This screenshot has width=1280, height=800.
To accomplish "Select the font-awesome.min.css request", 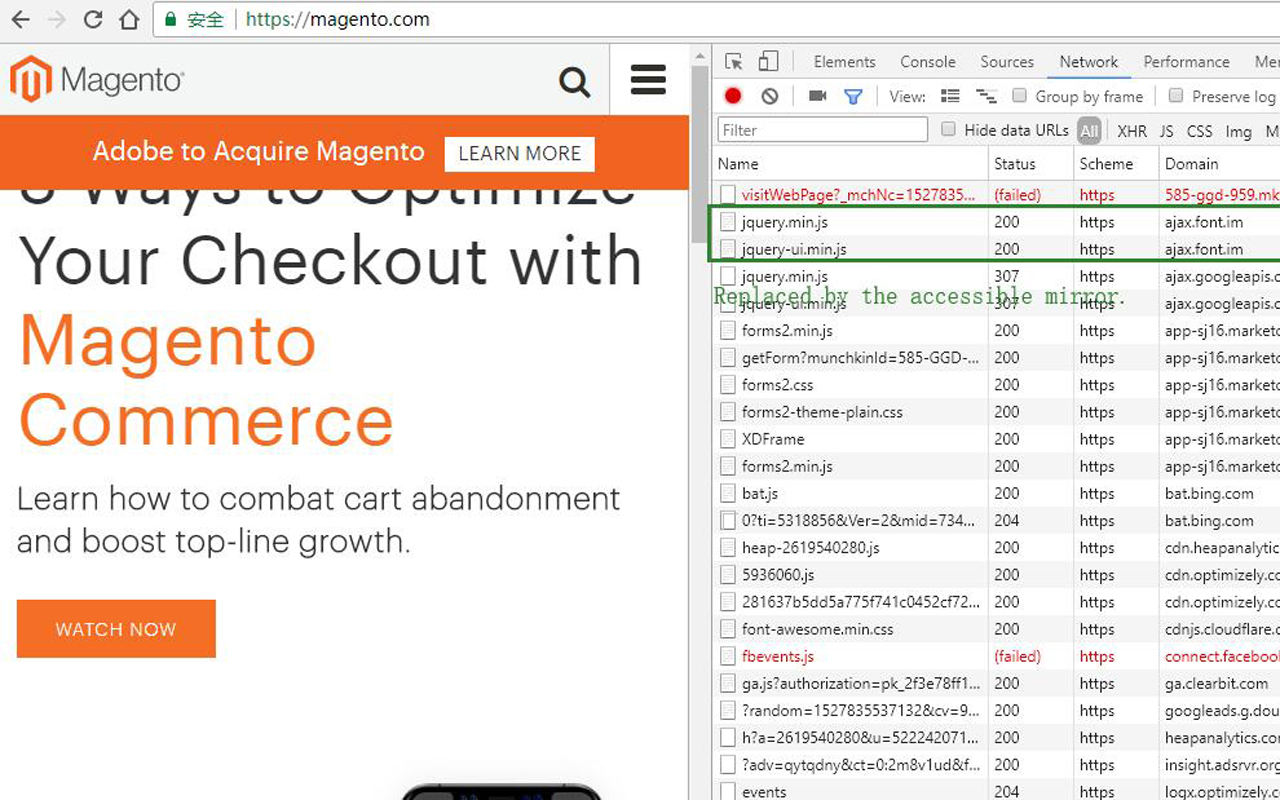I will tap(996, 629).
